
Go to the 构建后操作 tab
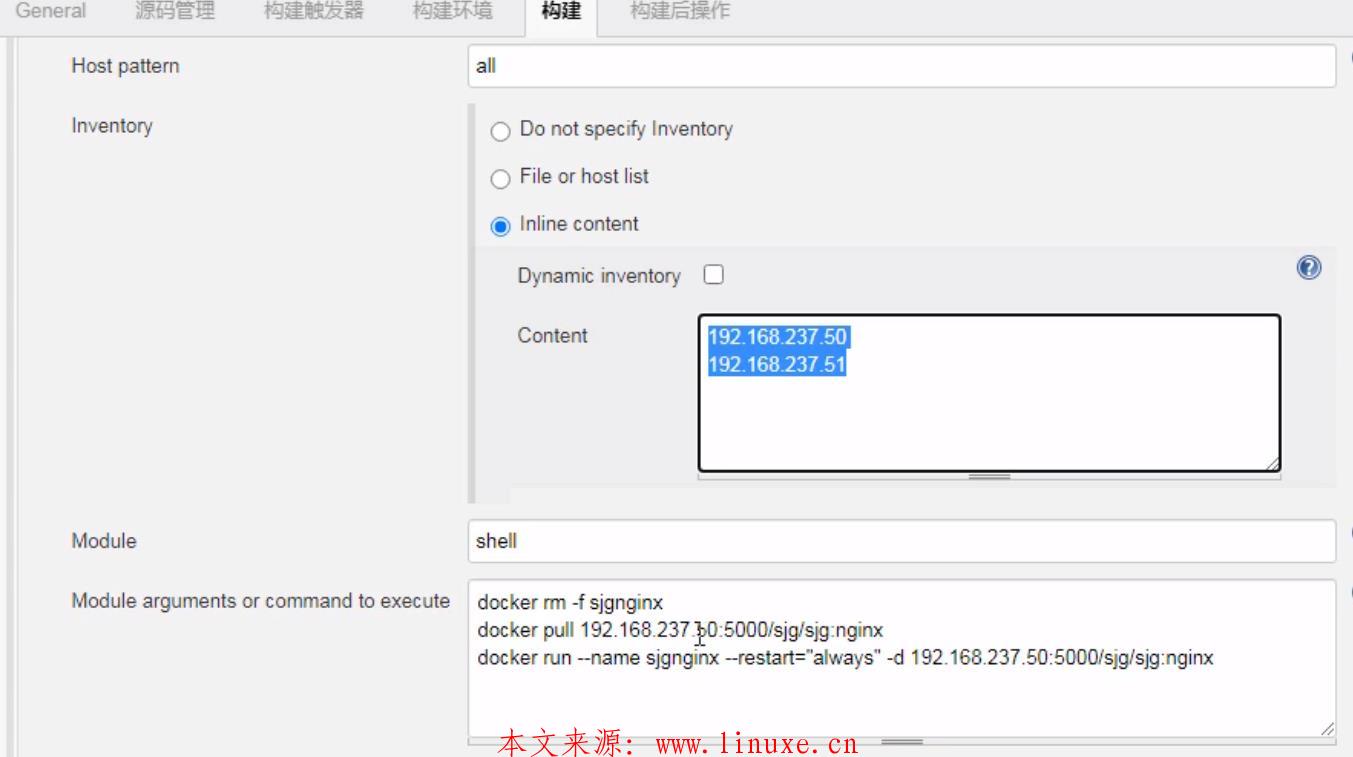click(x=680, y=12)
